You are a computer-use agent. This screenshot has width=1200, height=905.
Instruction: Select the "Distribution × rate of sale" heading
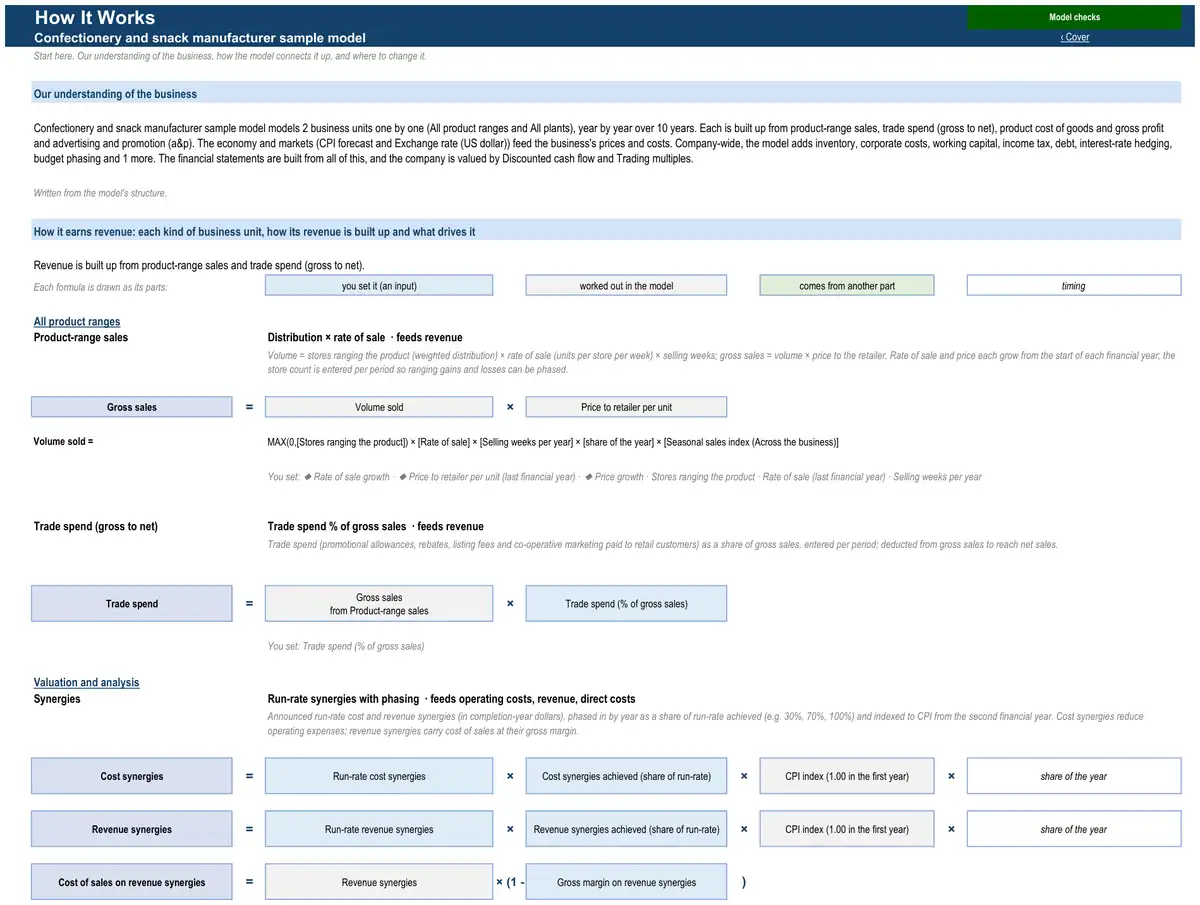click(326, 338)
